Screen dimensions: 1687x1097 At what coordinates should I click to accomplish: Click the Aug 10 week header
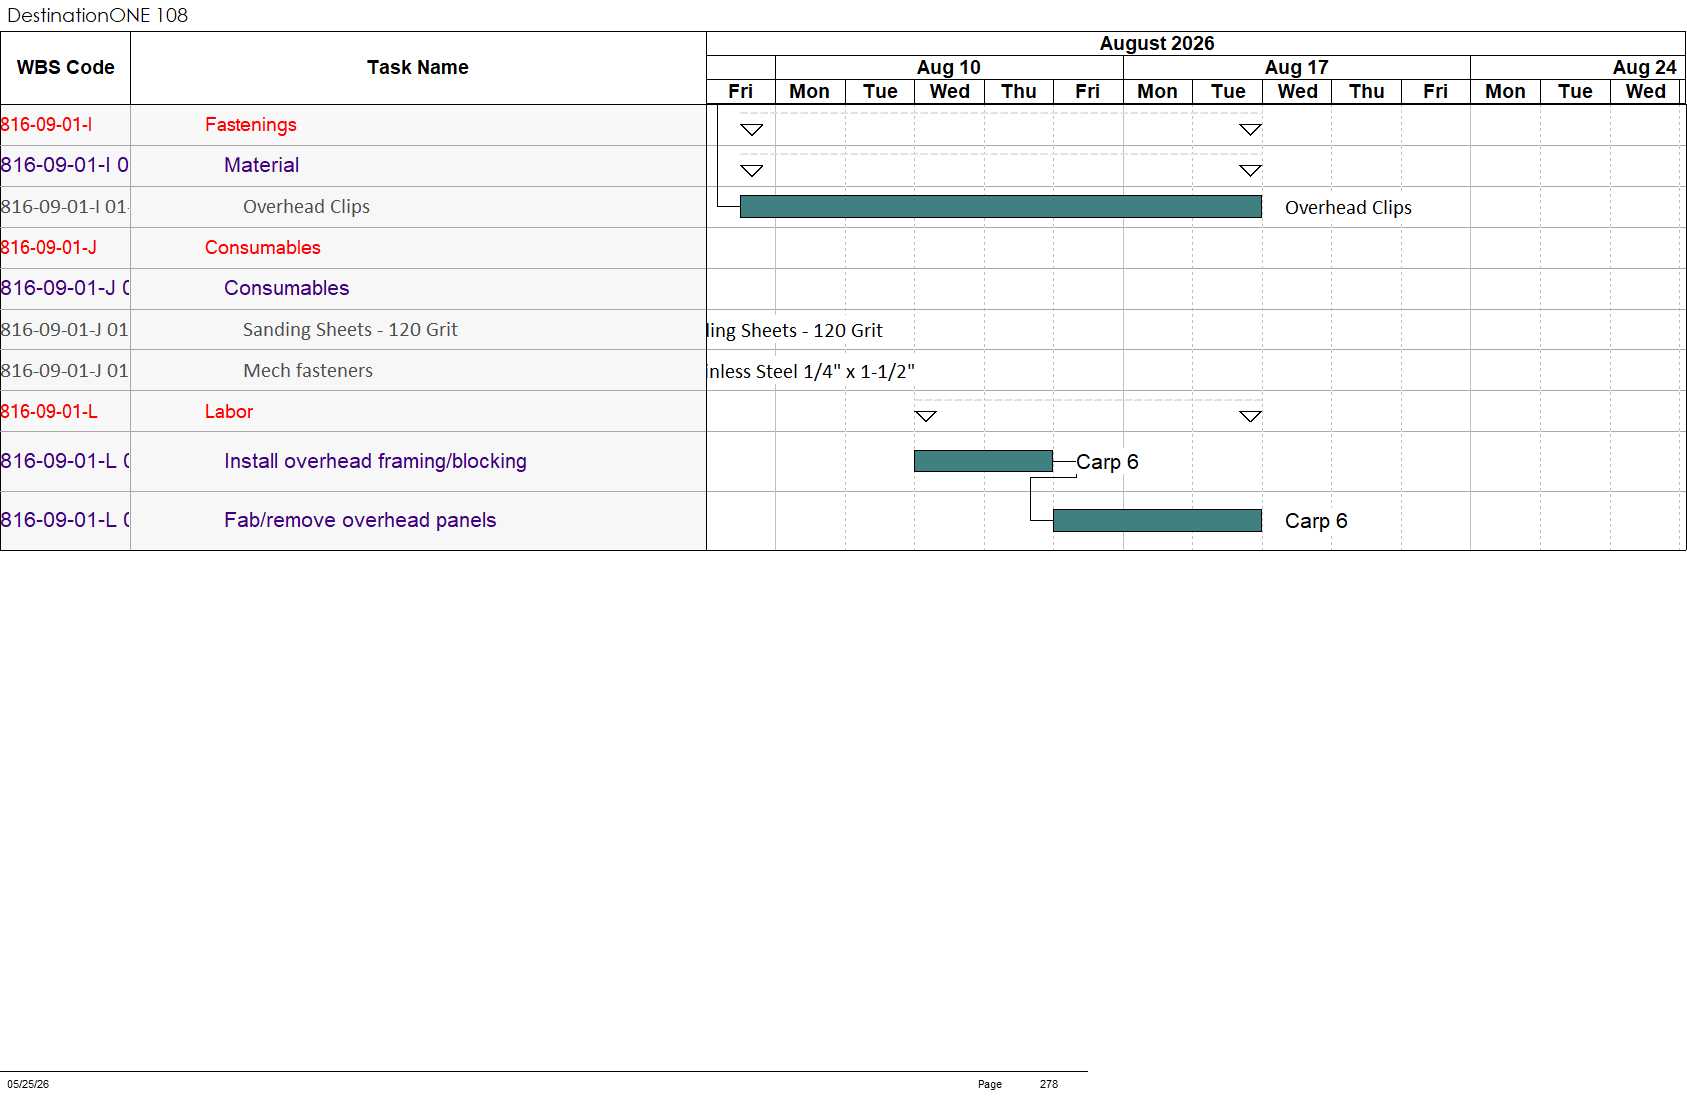pyautogui.click(x=949, y=67)
